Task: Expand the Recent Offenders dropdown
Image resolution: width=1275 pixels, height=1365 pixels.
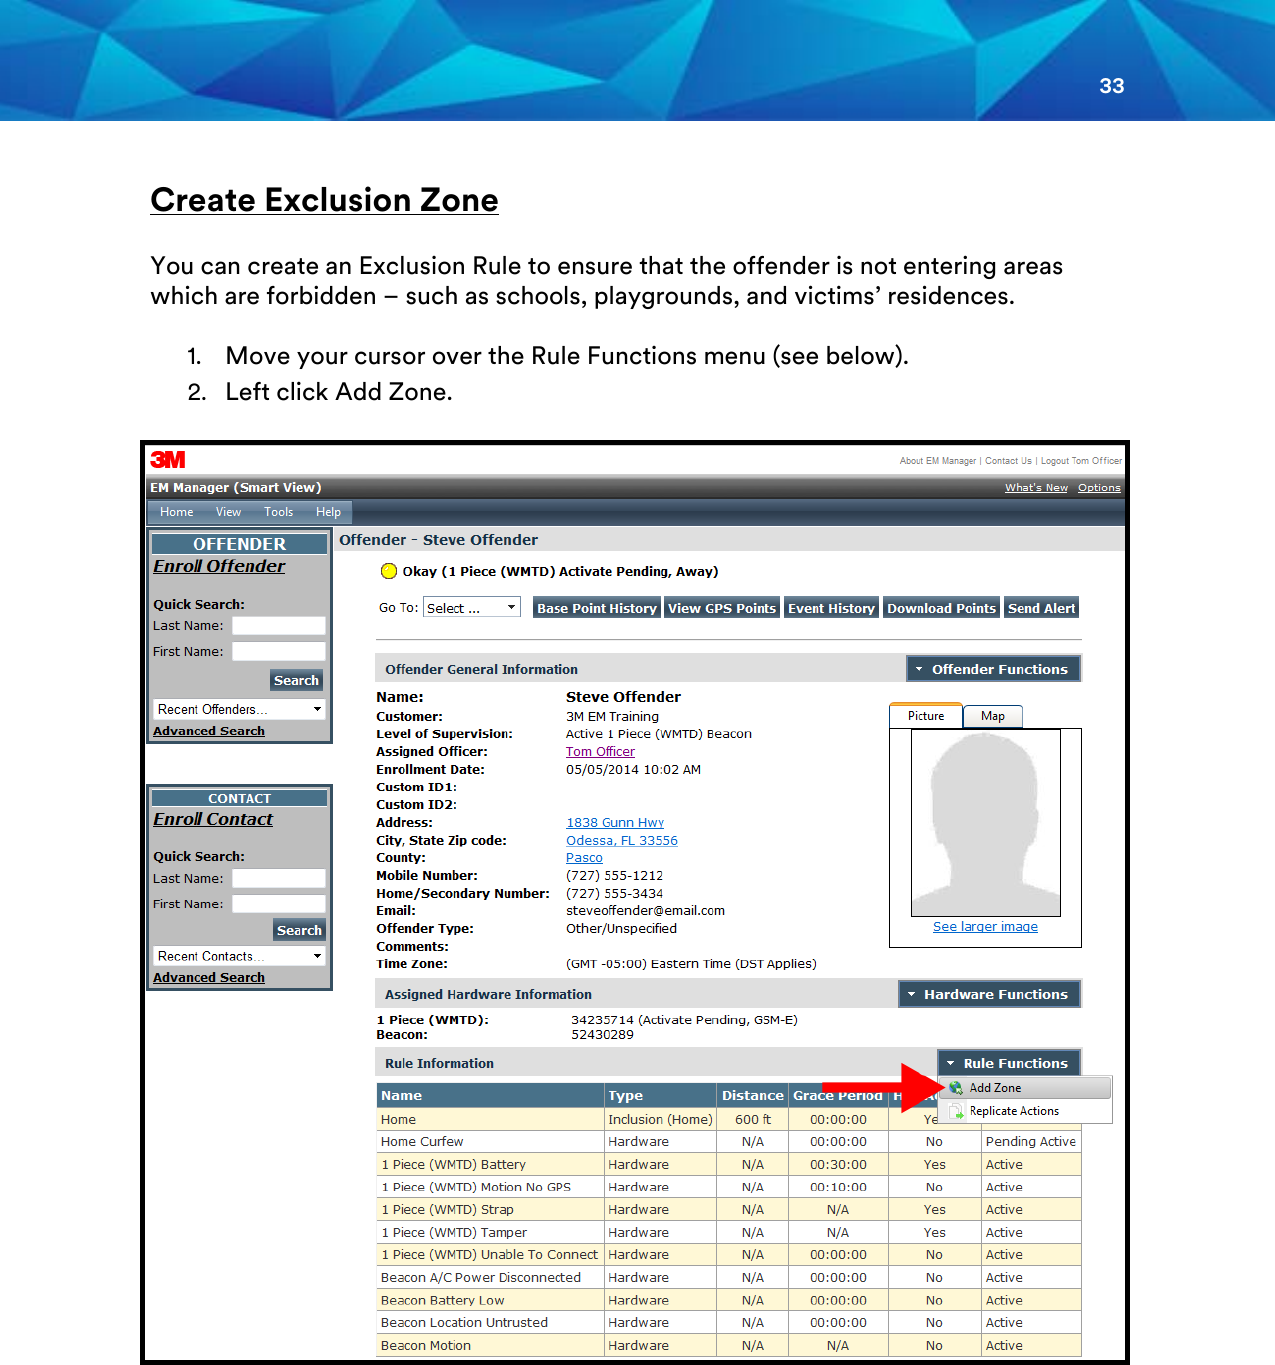Action: tap(239, 709)
